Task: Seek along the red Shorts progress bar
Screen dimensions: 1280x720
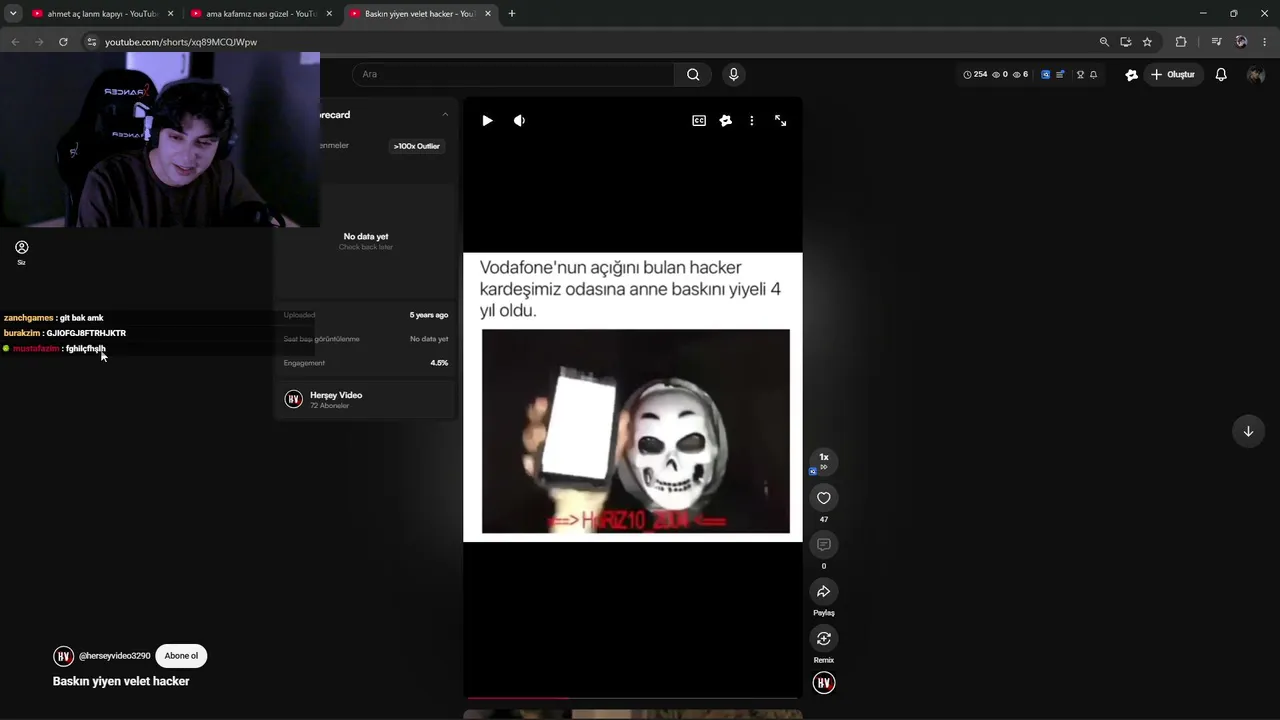Action: (x=633, y=697)
